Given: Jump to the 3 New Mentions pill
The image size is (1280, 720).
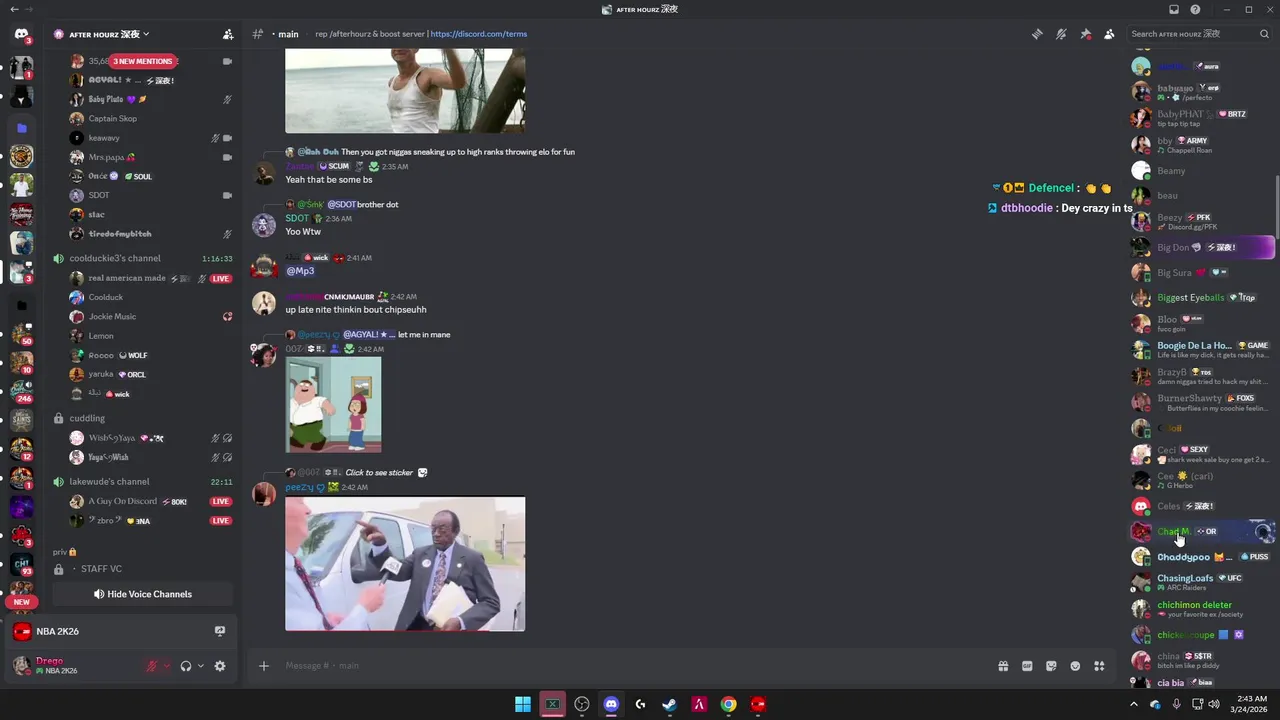Looking at the screenshot, I should (143, 61).
